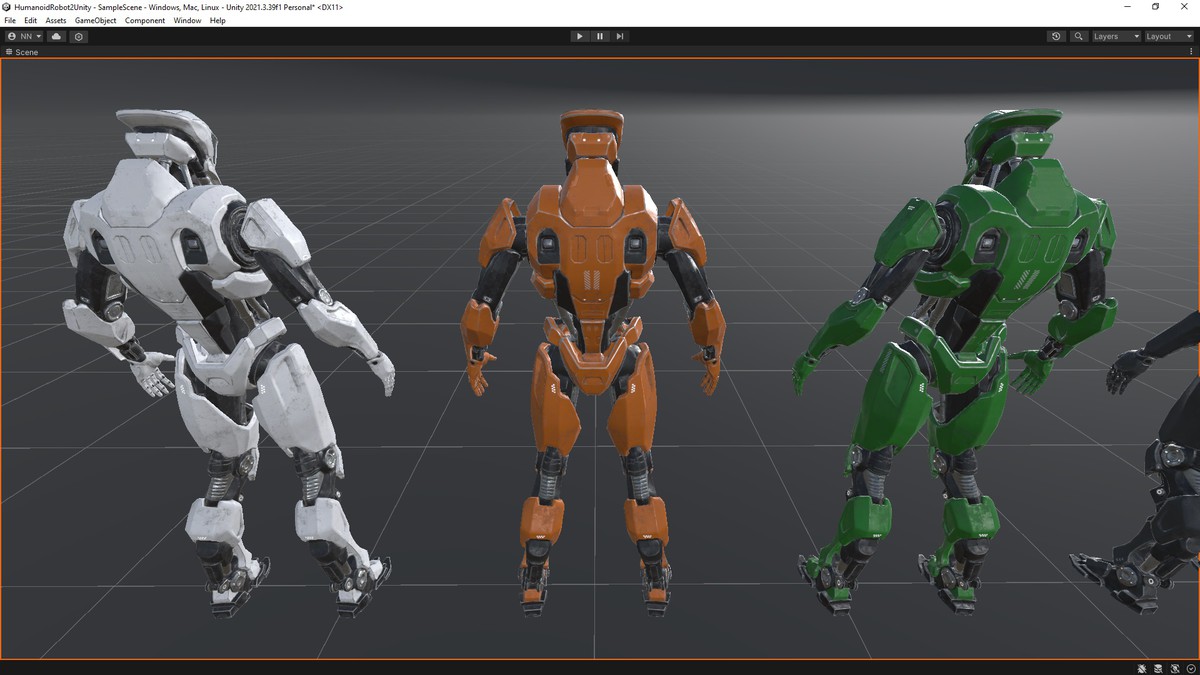
Task: Open the Unity Cloud Services panel
Action: click(x=56, y=36)
